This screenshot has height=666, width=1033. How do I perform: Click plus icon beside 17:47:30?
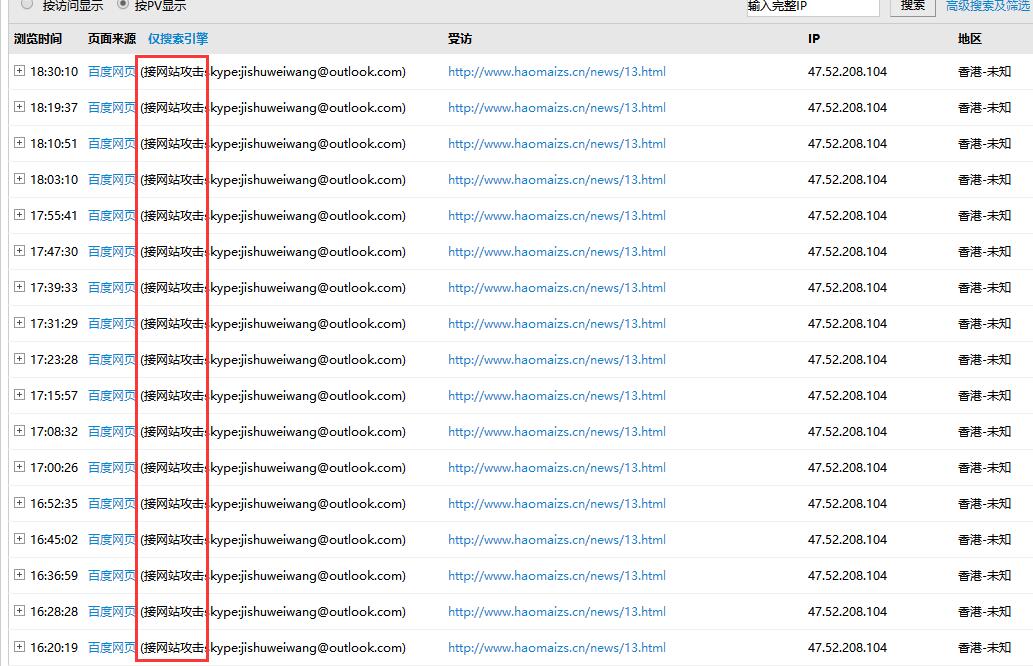(19, 251)
